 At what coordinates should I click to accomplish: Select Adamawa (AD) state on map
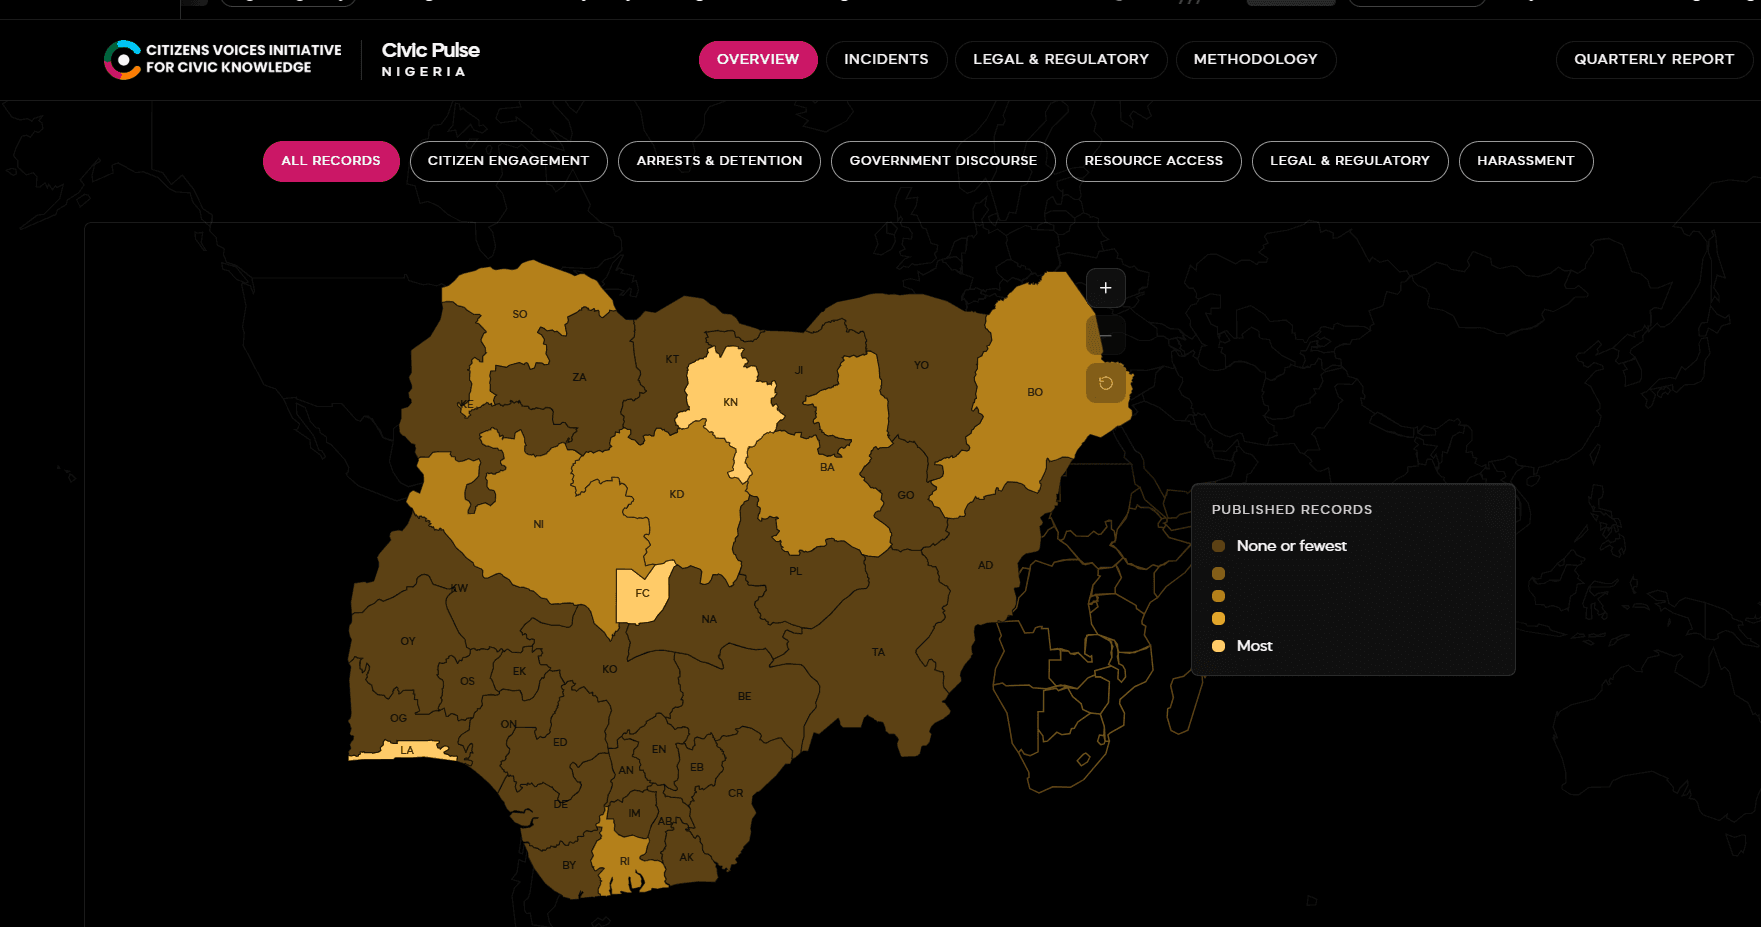(985, 565)
